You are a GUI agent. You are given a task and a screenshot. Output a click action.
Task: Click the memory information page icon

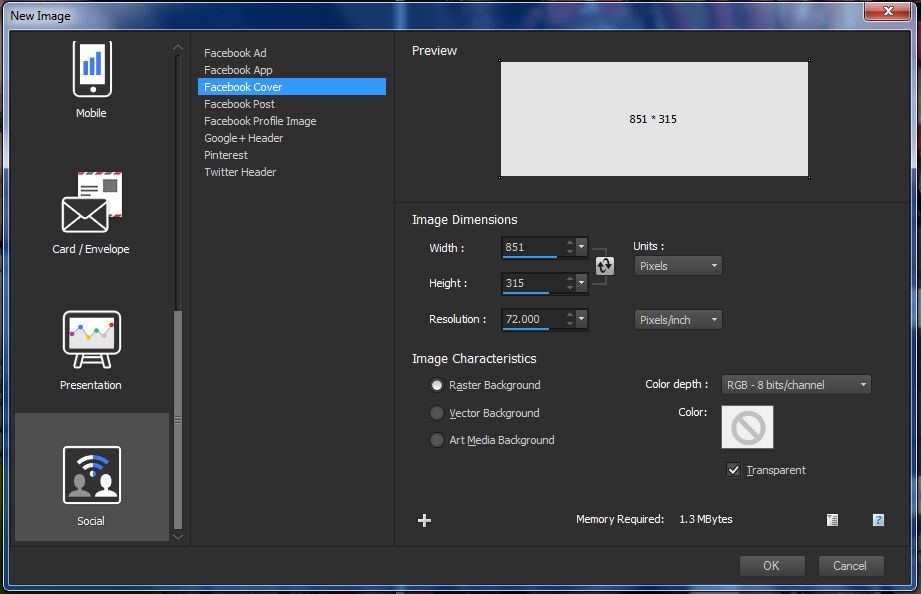[x=831, y=520]
